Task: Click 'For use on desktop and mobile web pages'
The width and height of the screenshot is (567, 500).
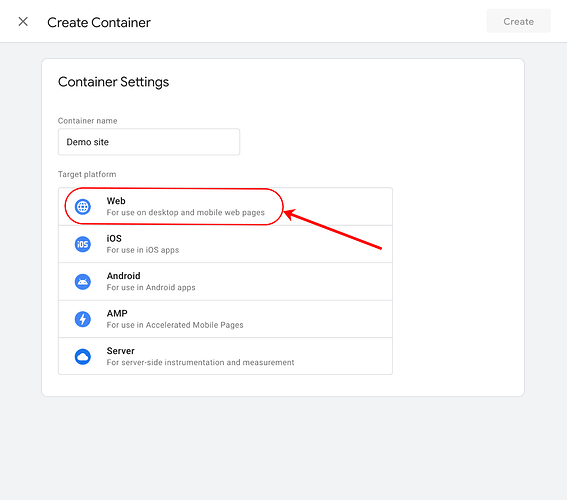Action: [x=186, y=213]
